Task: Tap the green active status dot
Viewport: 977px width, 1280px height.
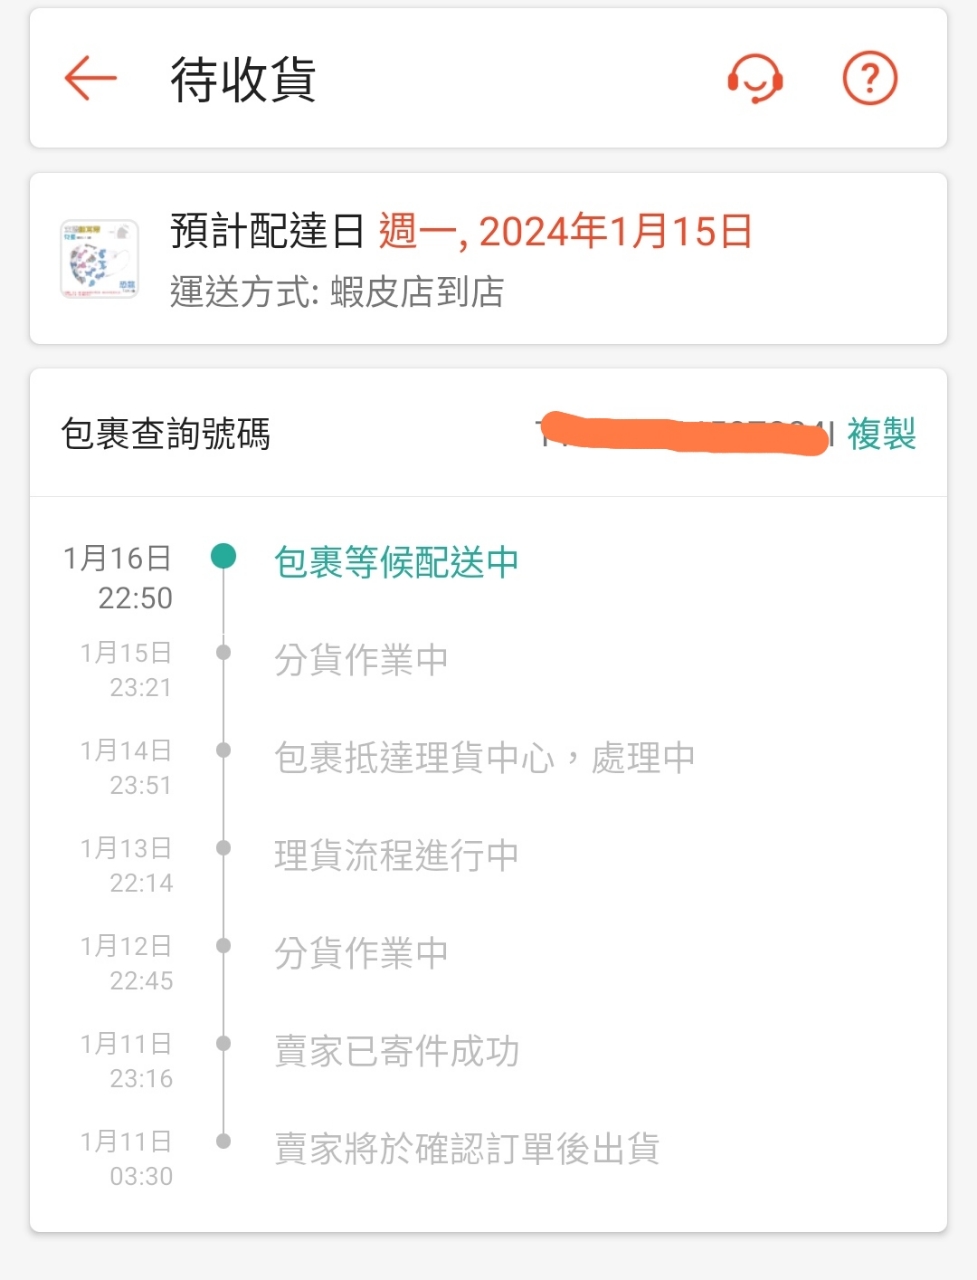Action: pyautogui.click(x=224, y=556)
